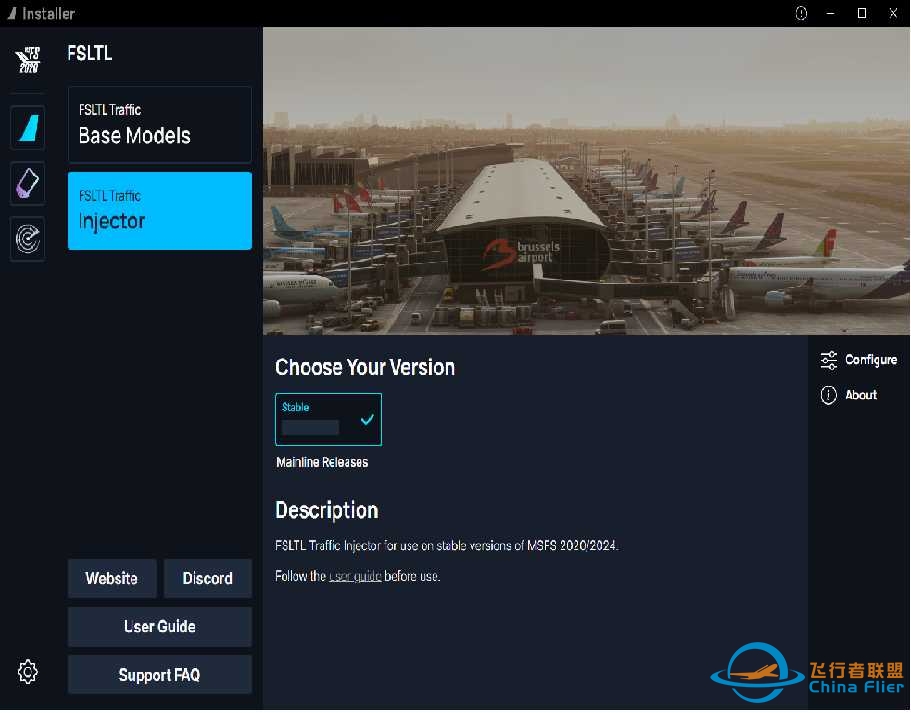Click the Mainline Releases label
The width and height of the screenshot is (911, 713).
point(322,463)
